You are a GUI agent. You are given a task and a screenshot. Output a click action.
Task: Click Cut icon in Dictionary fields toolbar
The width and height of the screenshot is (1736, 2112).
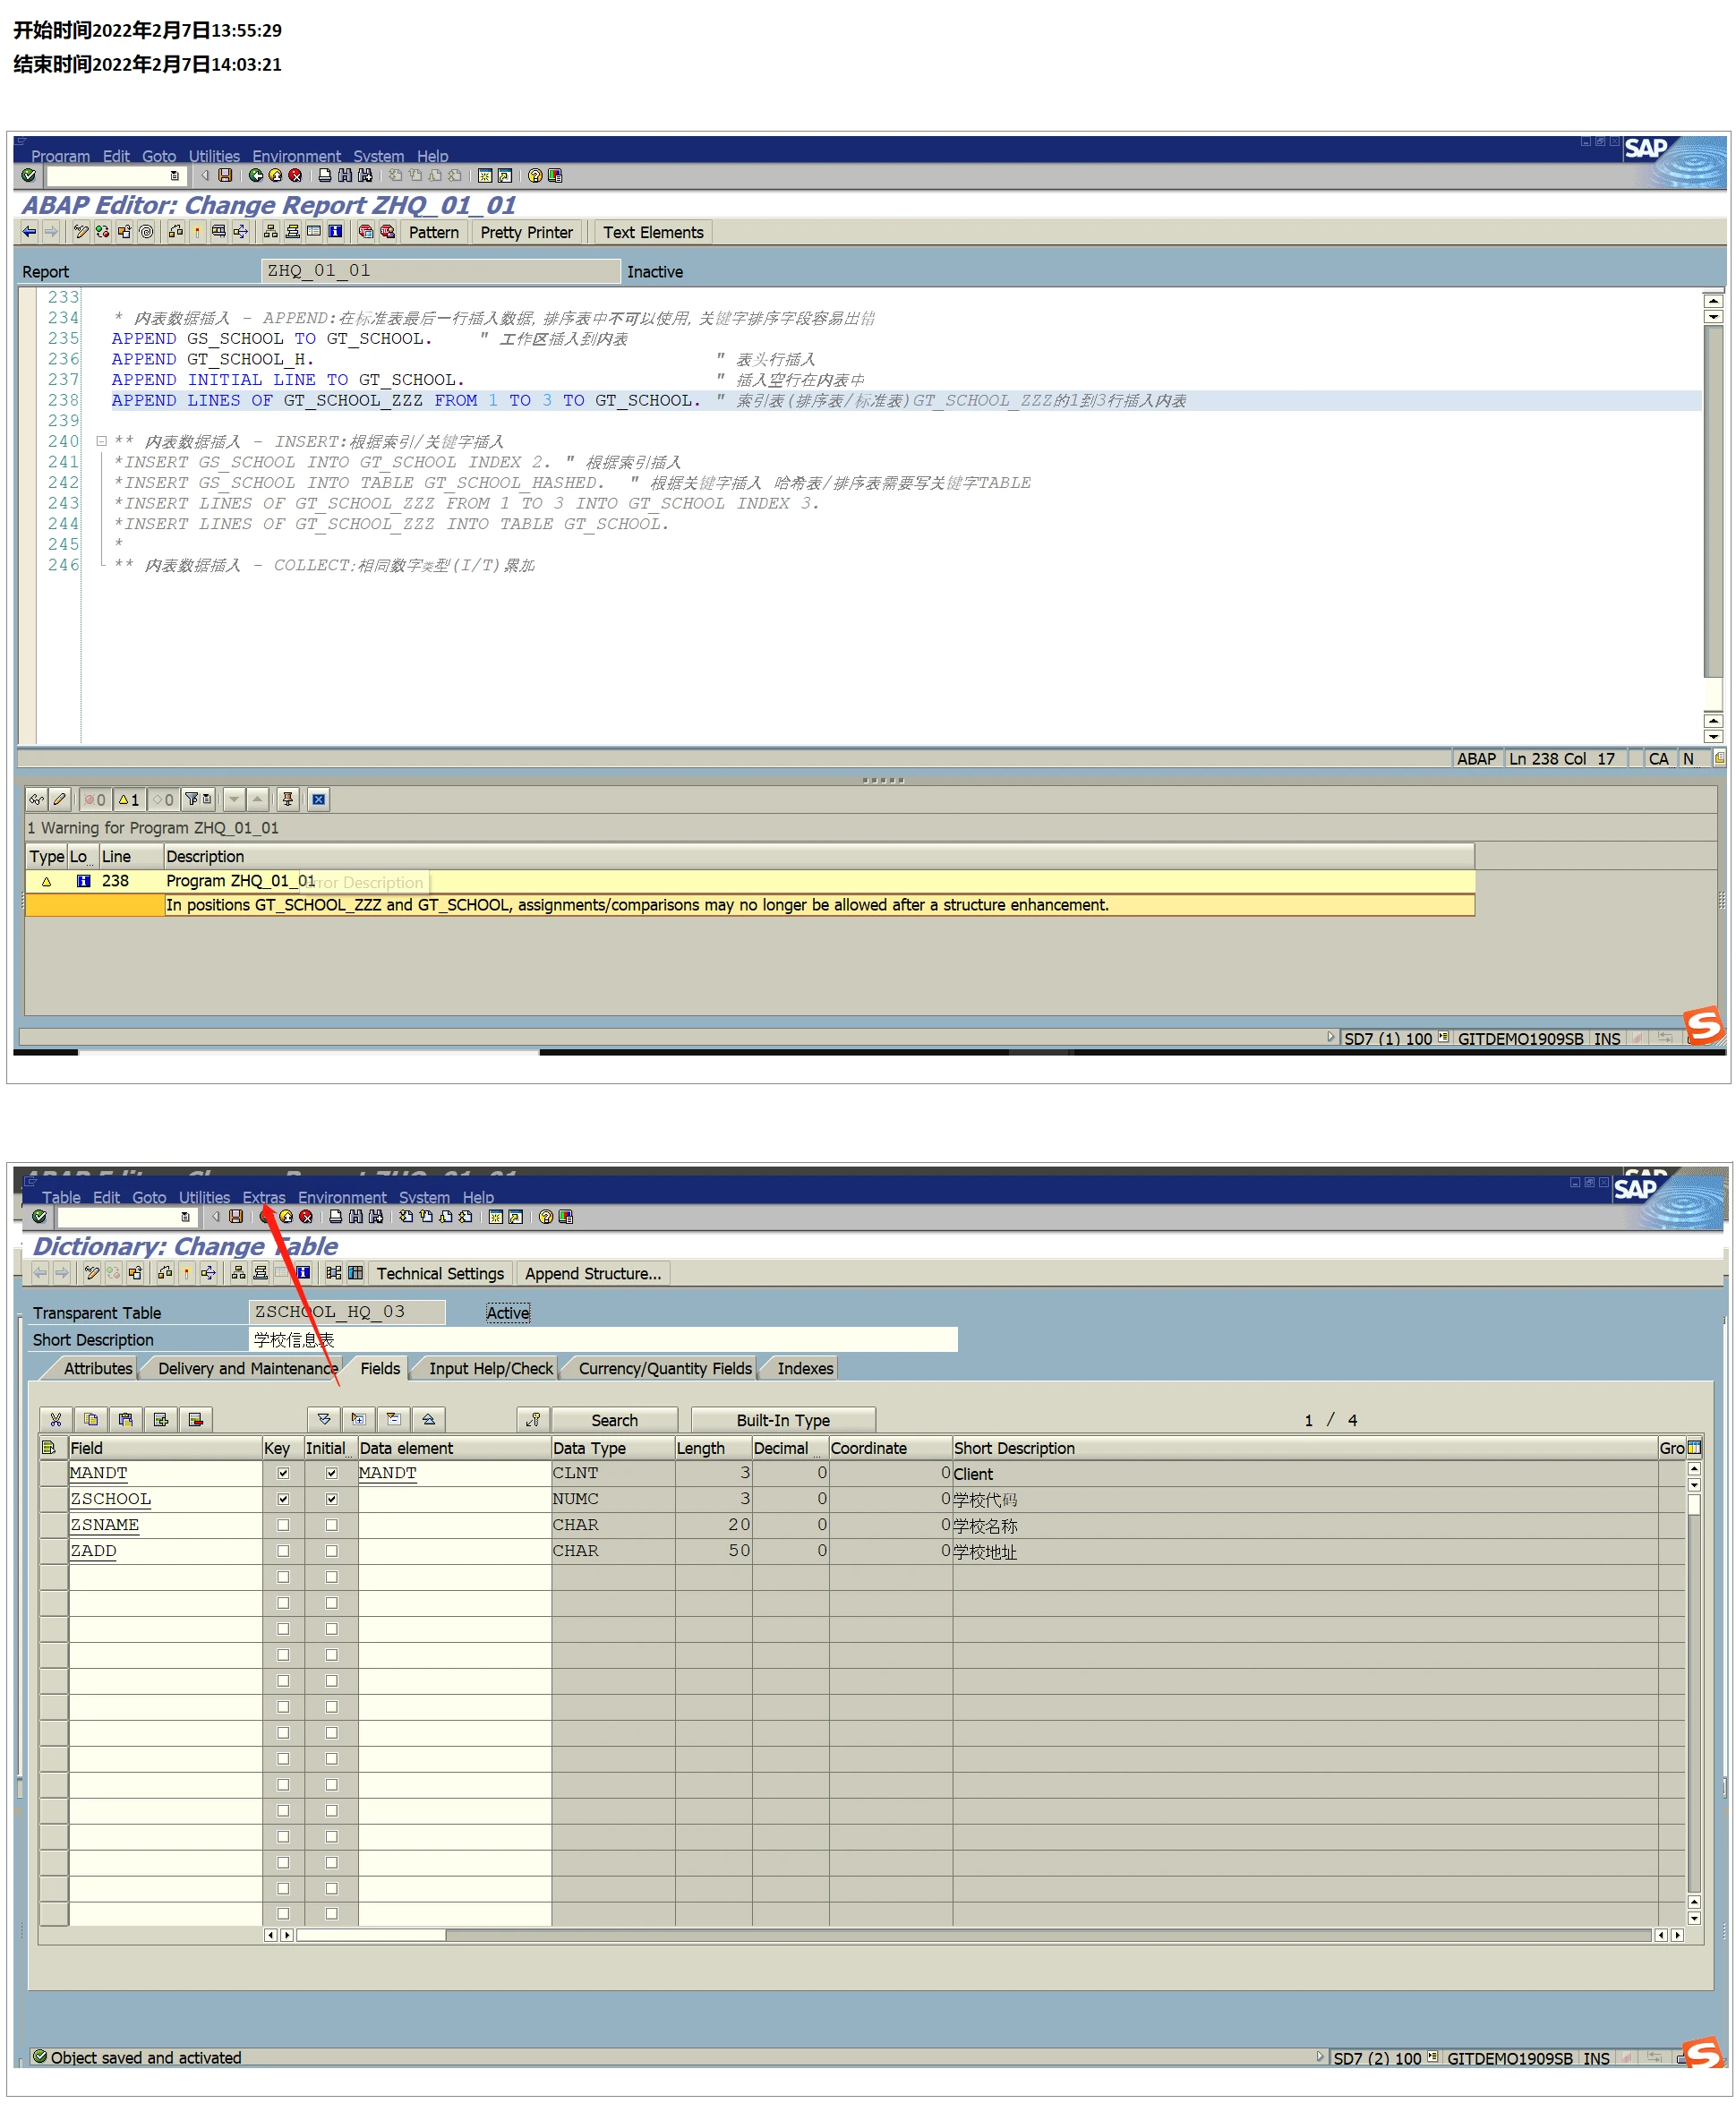(x=56, y=1421)
